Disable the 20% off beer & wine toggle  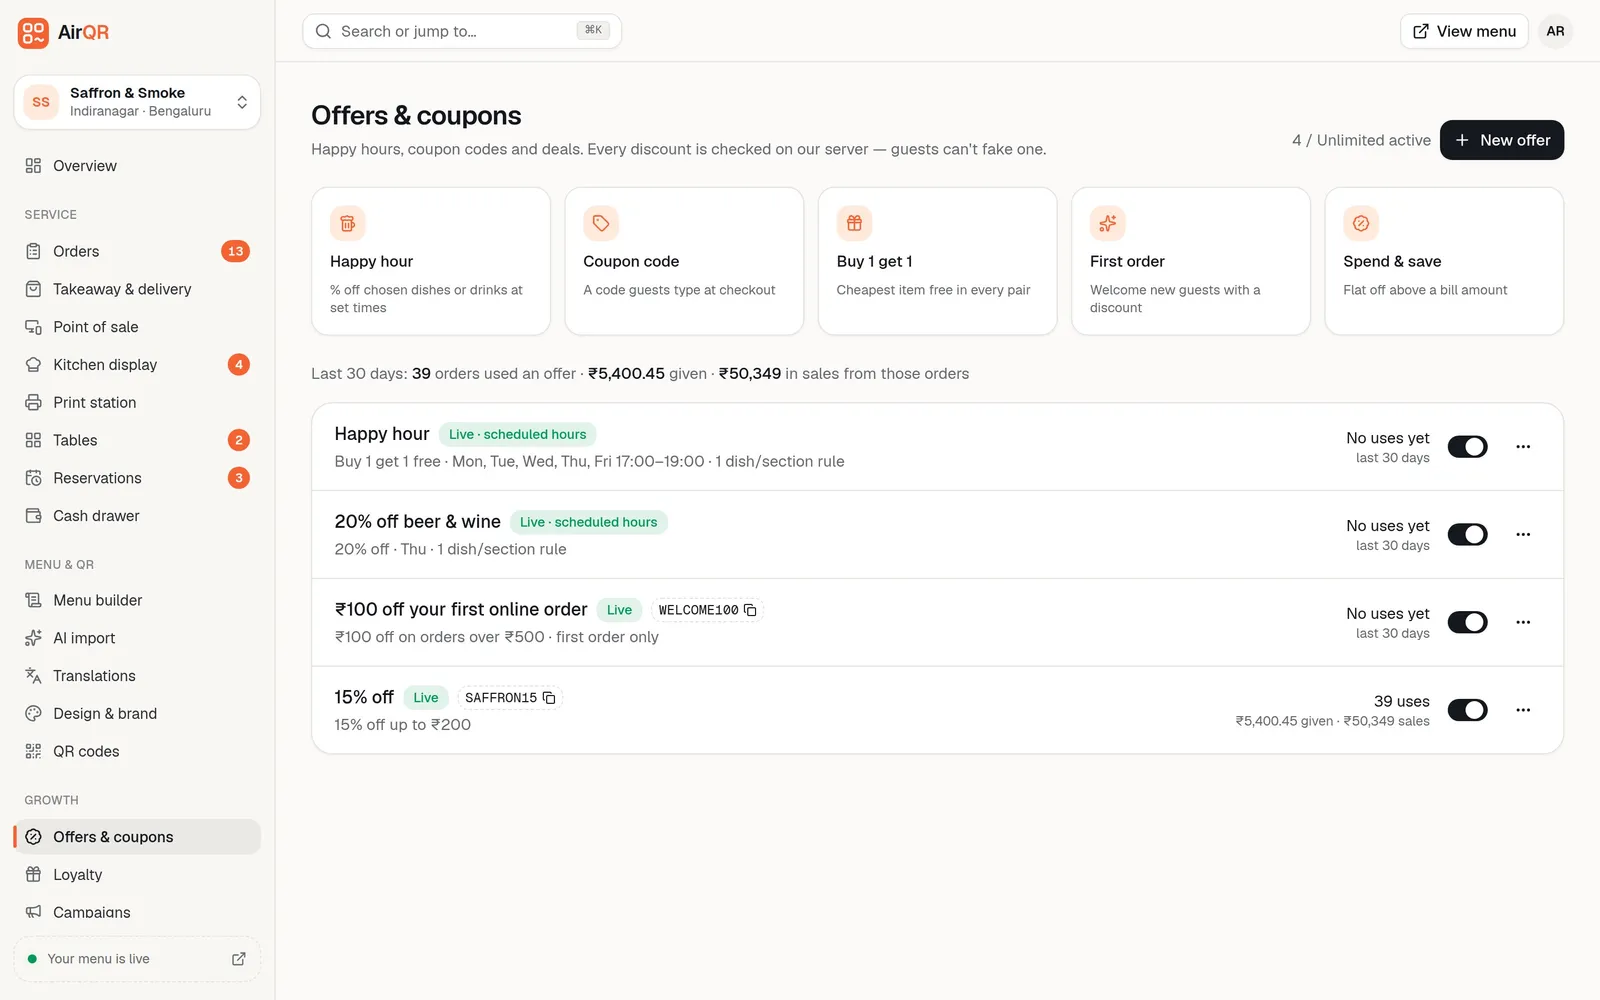(x=1467, y=535)
